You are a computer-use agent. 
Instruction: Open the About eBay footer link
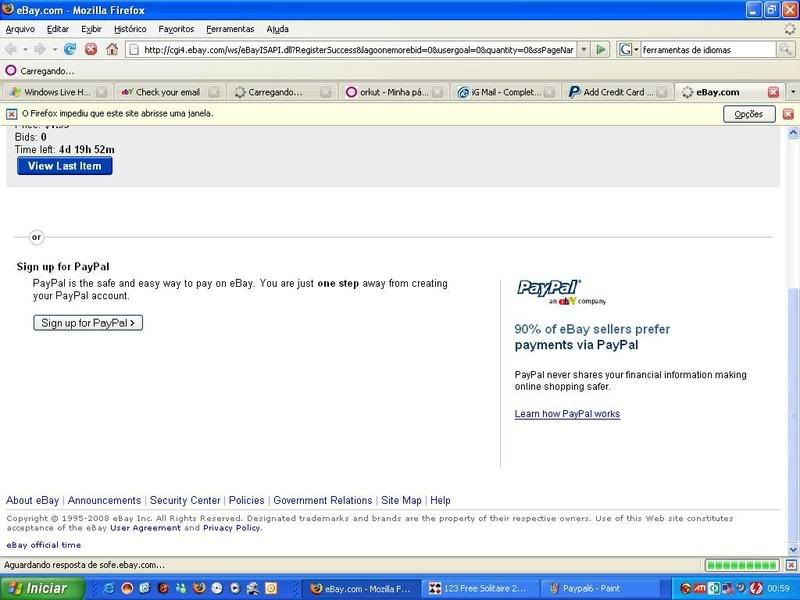pos(33,501)
